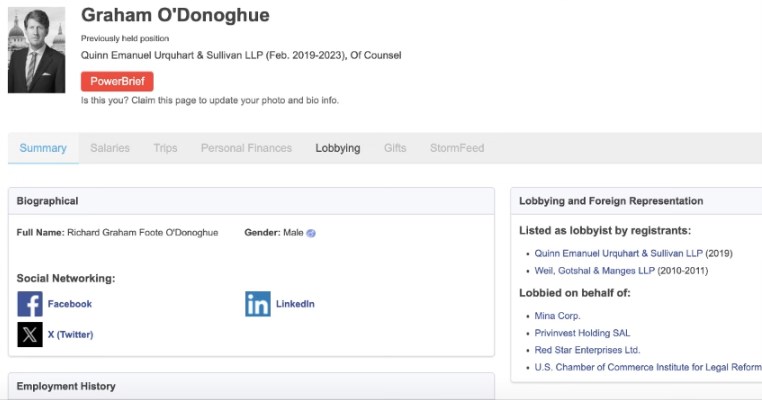Click the LinkedIn logo icon
Image resolution: width=762 pixels, height=400 pixels.
point(258,304)
